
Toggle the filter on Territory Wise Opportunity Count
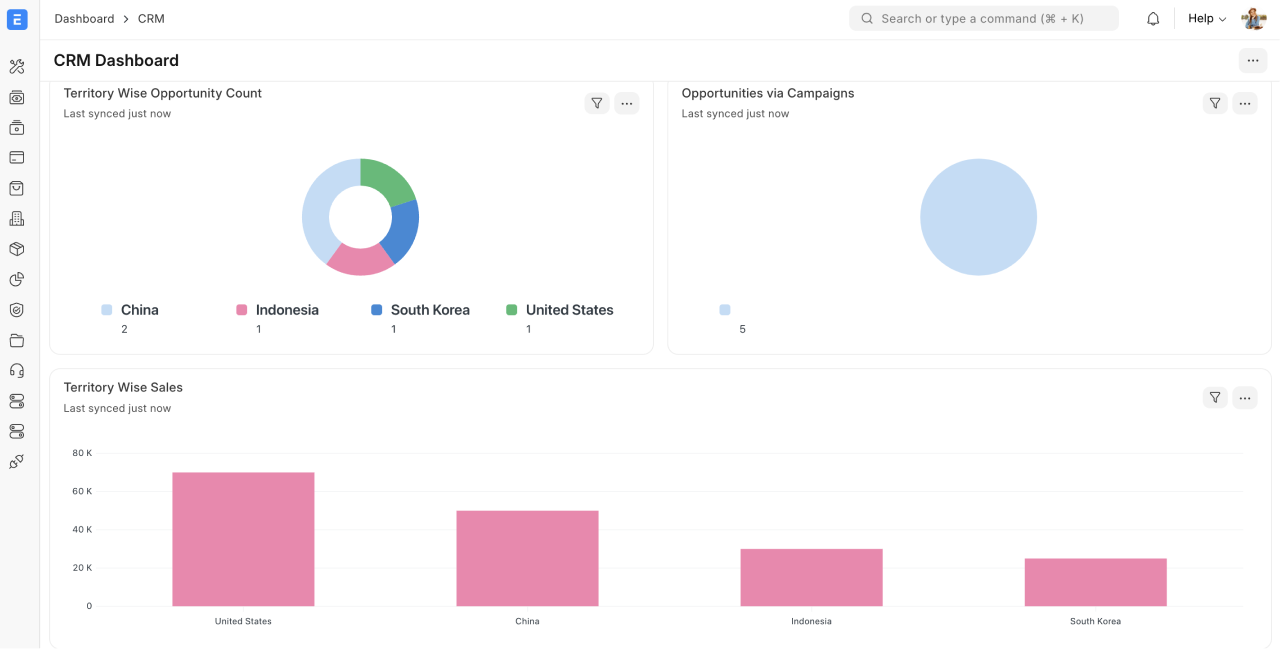pos(596,103)
